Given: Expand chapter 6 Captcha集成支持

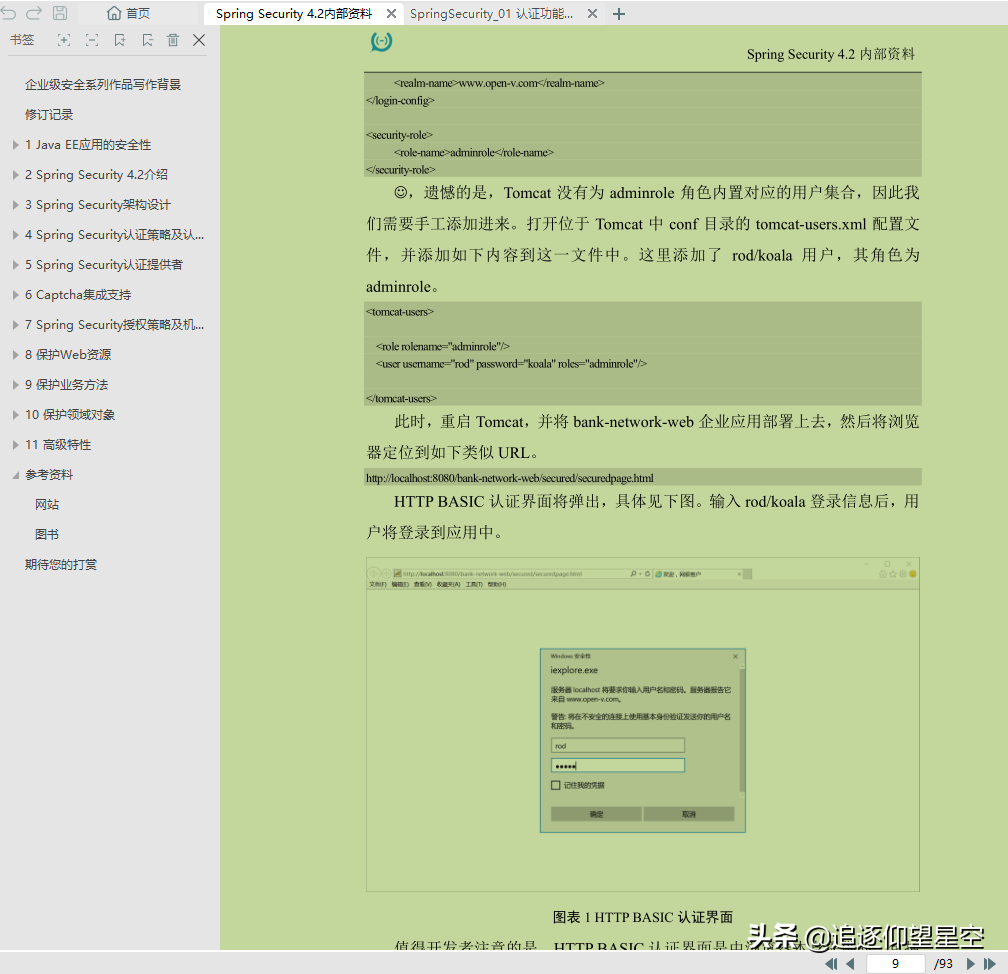Looking at the screenshot, I should point(15,294).
